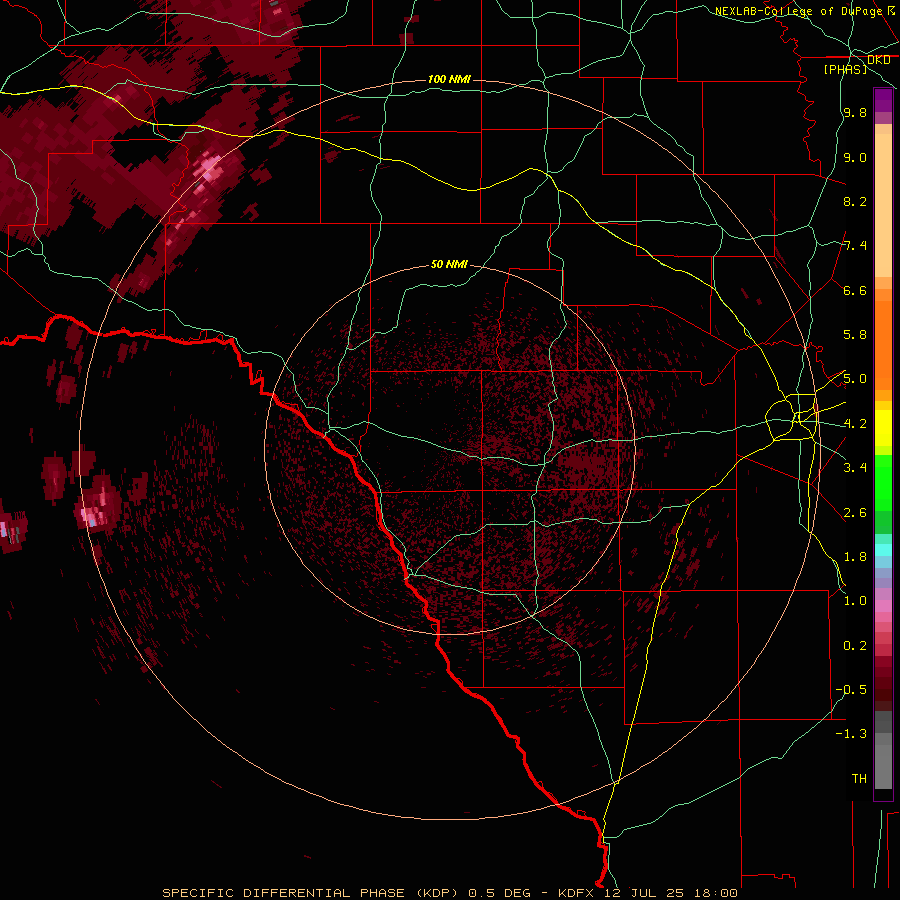Click the "SPECIFIC DIFFERENTIAL PHASE (KDP)" caption text
900x900 pixels.
click(x=310, y=893)
